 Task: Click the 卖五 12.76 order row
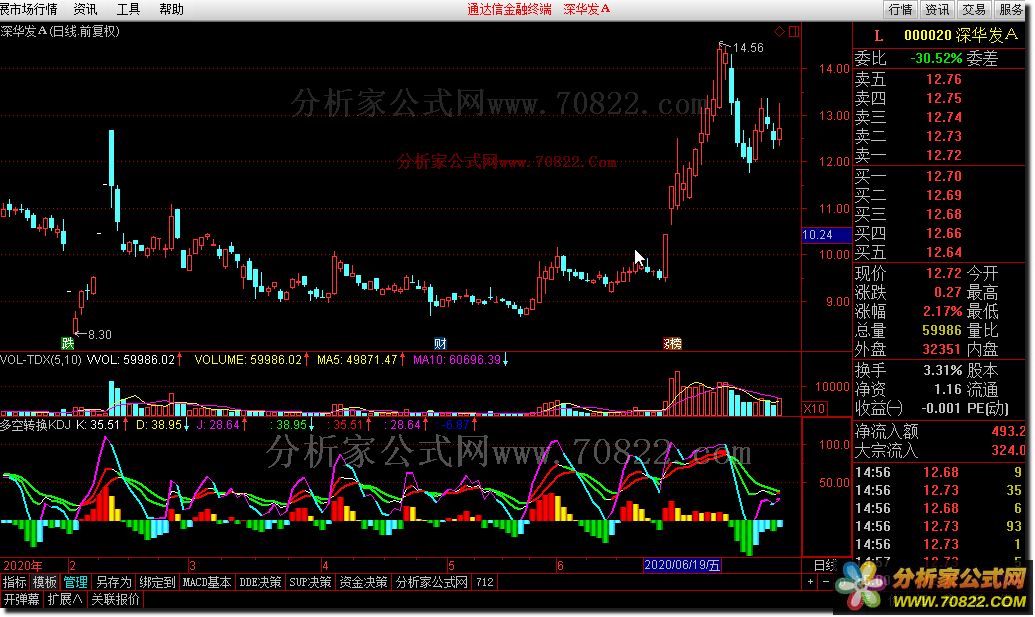[941, 79]
